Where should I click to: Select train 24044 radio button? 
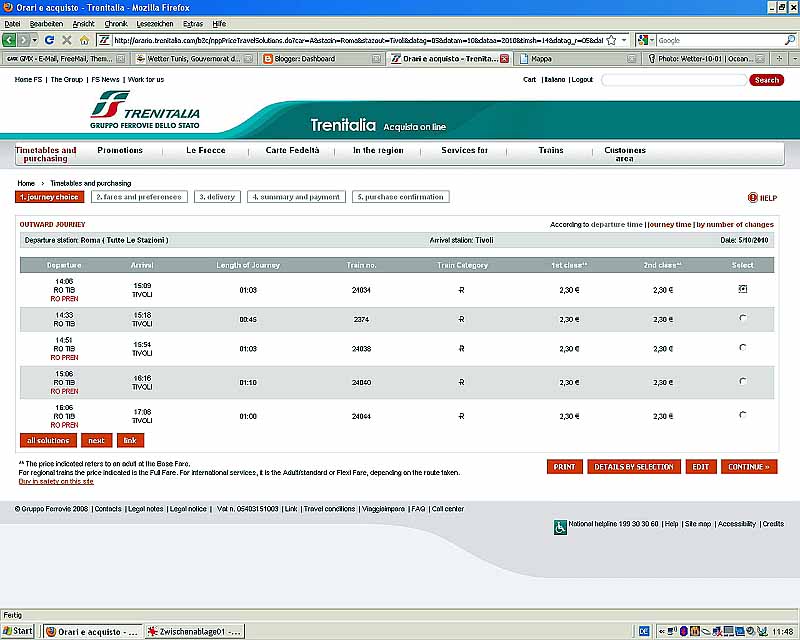pyautogui.click(x=742, y=415)
